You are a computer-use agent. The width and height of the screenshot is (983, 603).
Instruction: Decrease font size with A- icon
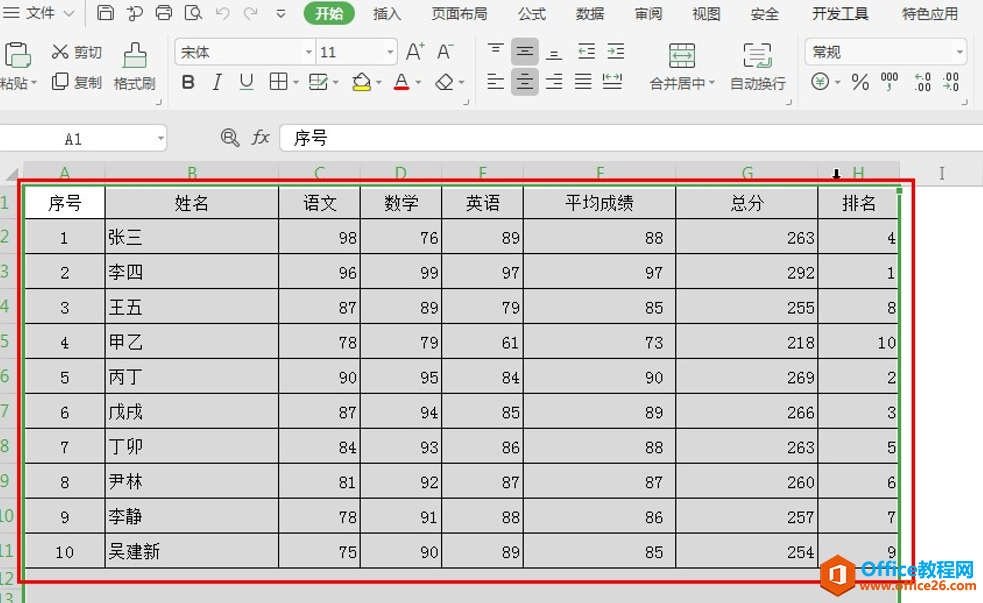tap(445, 52)
